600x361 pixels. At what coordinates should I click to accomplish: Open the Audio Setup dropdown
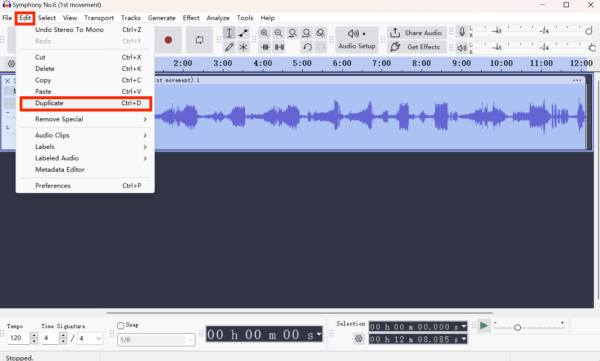(357, 40)
